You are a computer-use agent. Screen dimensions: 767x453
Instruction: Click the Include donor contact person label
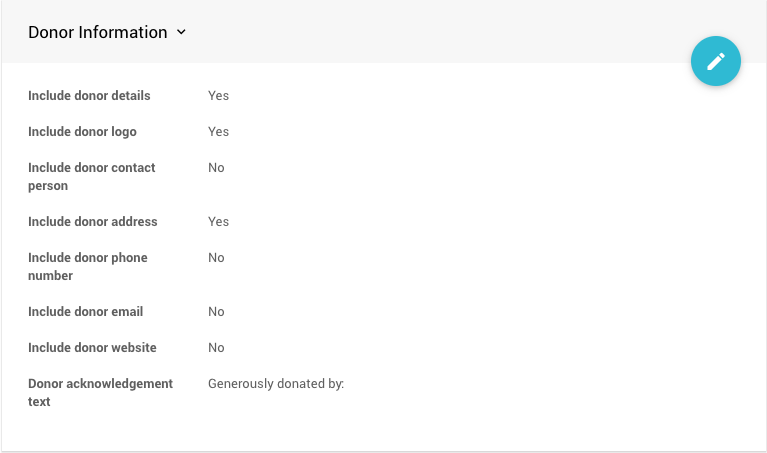click(x=91, y=176)
